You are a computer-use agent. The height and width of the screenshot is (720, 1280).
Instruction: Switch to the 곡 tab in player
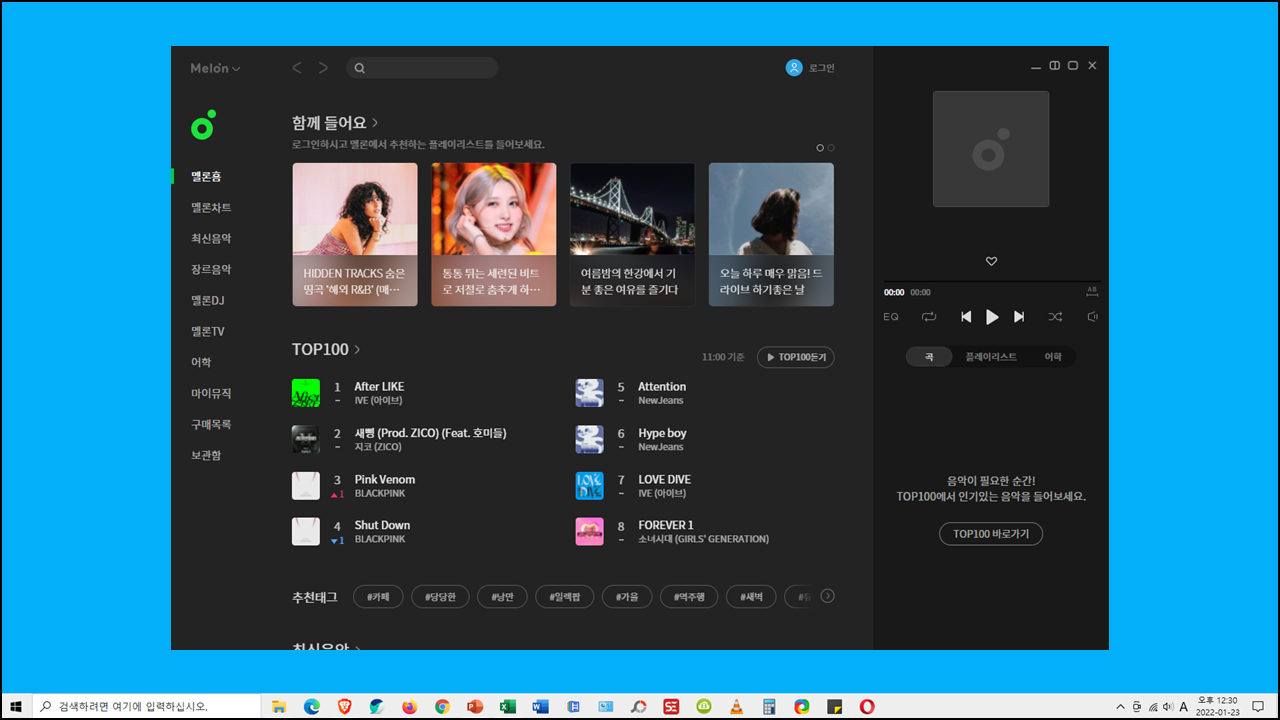tap(929, 357)
